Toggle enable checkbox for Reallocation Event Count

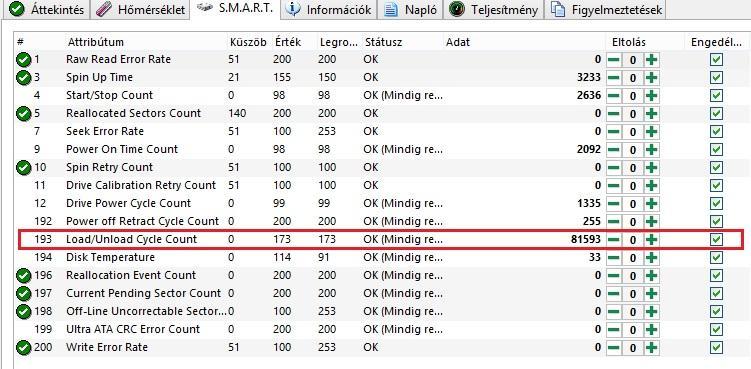coord(717,276)
